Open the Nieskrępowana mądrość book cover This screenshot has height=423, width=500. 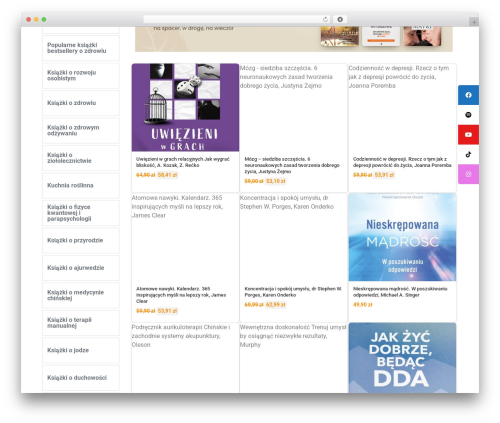(402, 237)
